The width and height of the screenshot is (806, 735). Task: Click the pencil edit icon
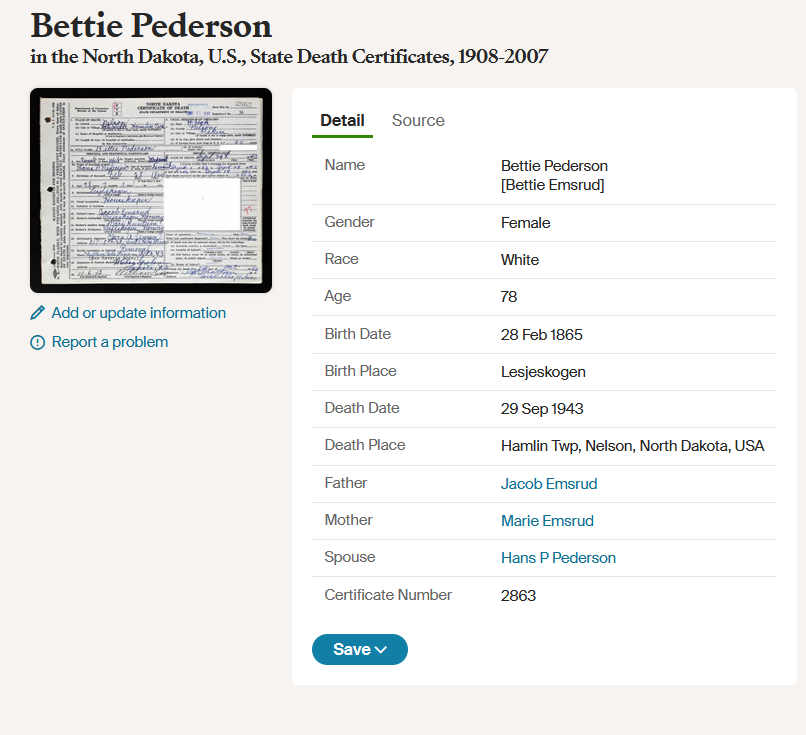pyautogui.click(x=36, y=313)
